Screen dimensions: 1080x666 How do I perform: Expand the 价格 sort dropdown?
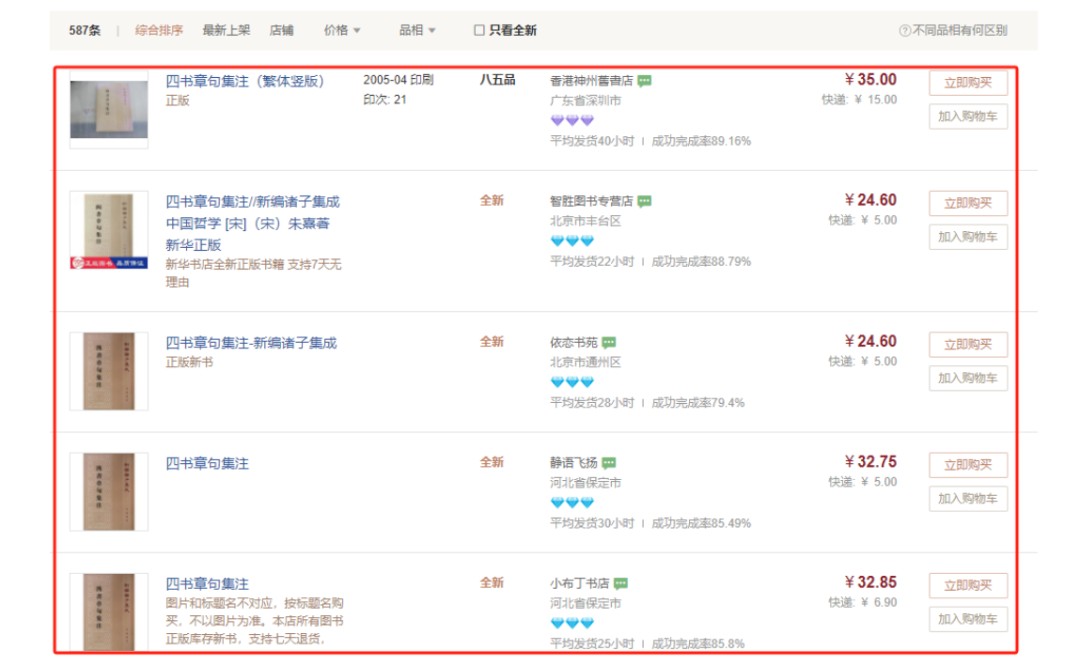(x=342, y=30)
